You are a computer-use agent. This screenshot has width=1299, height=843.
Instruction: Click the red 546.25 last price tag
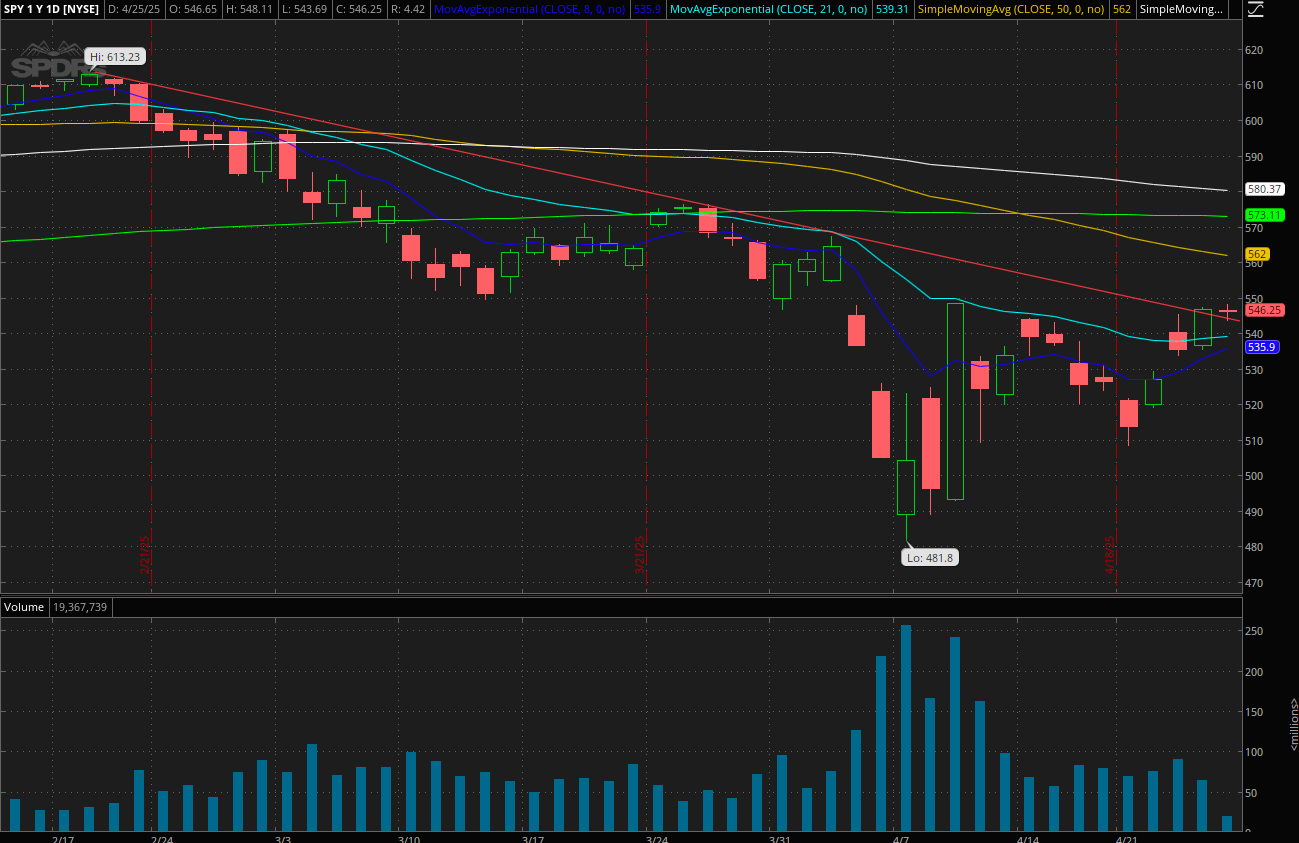pyautogui.click(x=1265, y=310)
